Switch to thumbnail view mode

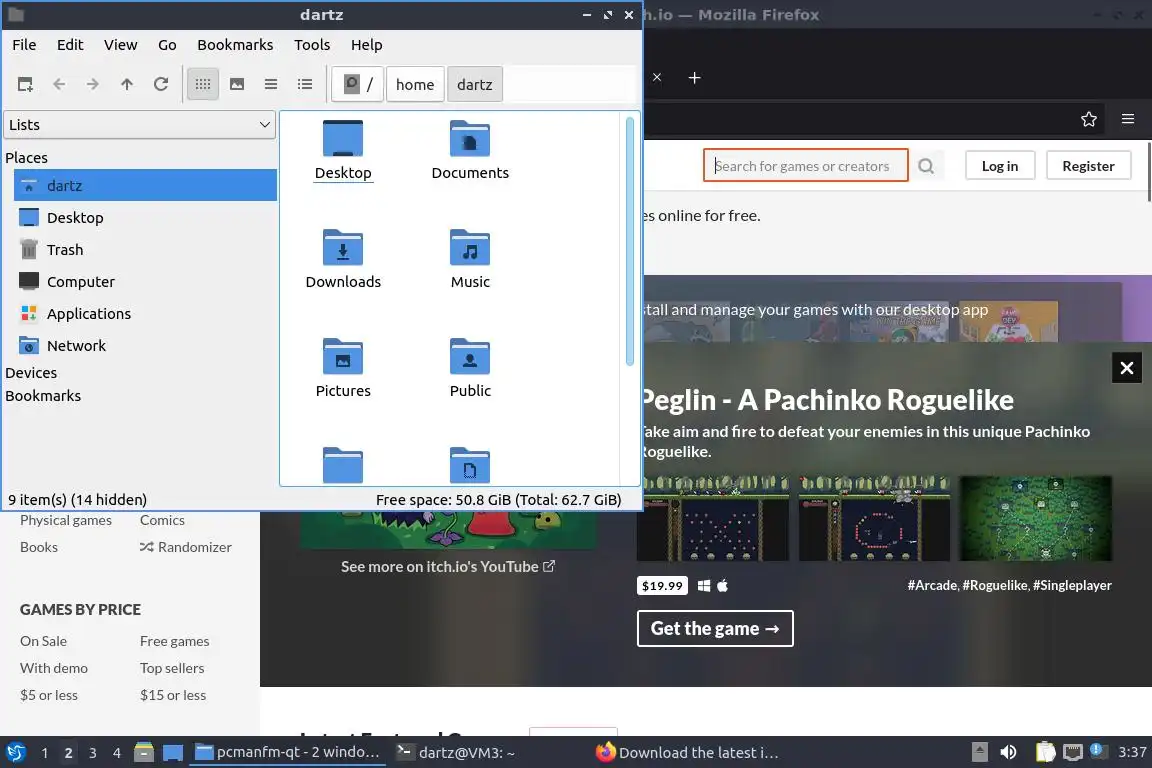[237, 85]
